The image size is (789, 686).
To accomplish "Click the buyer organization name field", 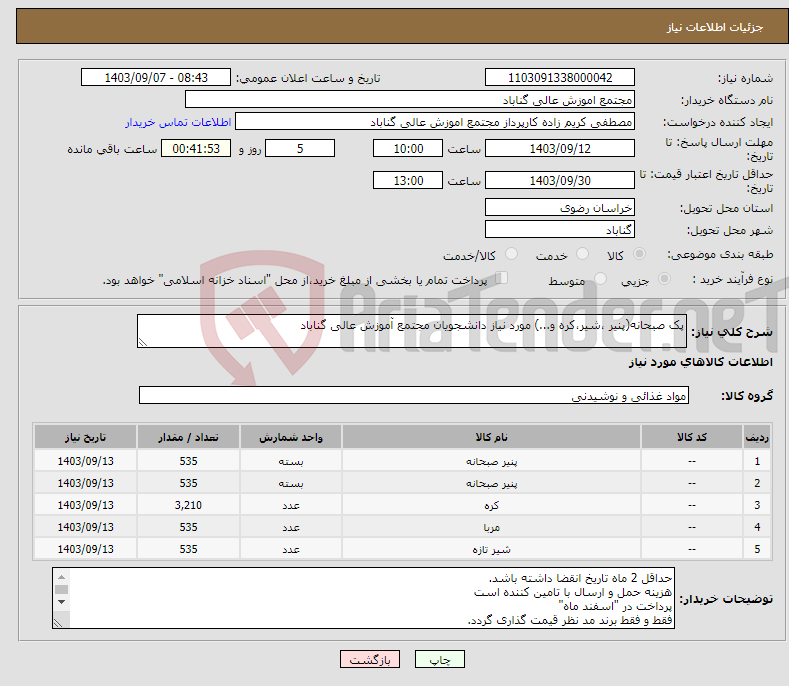I will click(x=410, y=100).
